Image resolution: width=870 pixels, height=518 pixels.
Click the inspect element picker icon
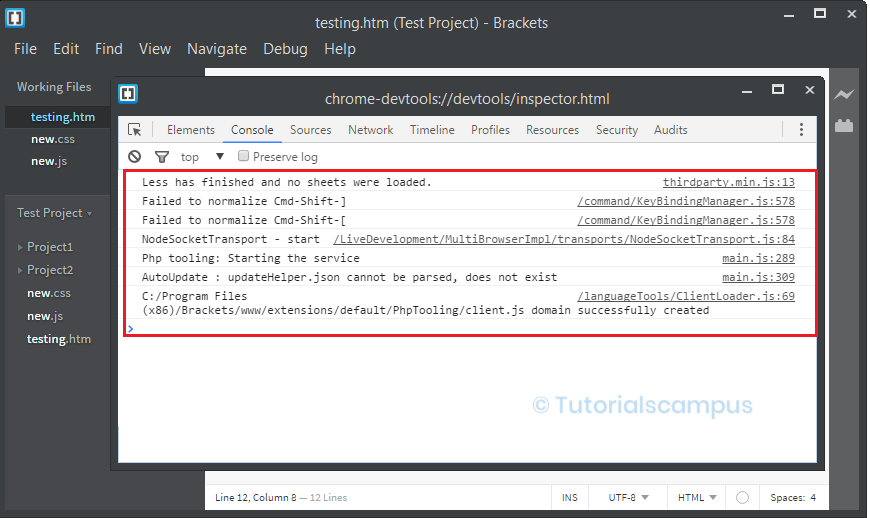tap(135, 130)
